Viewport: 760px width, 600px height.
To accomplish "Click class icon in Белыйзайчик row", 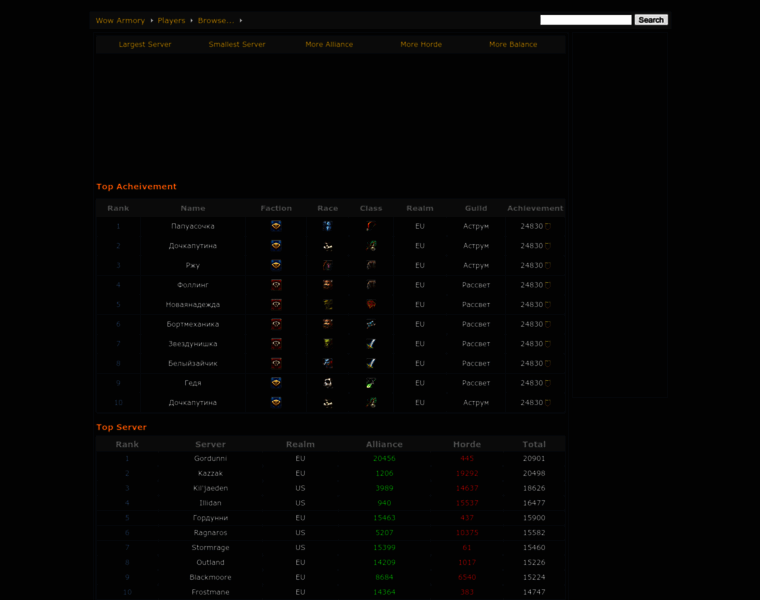I will (371, 363).
